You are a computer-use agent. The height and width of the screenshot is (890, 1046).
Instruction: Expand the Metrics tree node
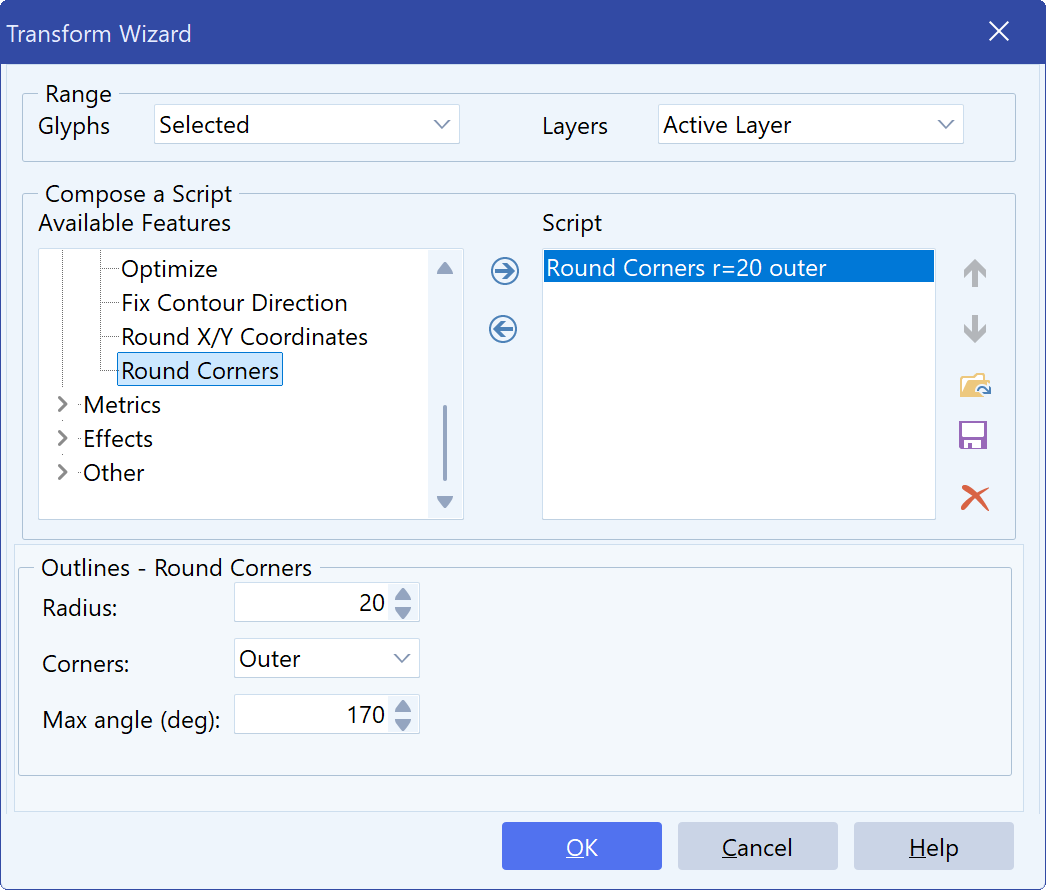62,404
